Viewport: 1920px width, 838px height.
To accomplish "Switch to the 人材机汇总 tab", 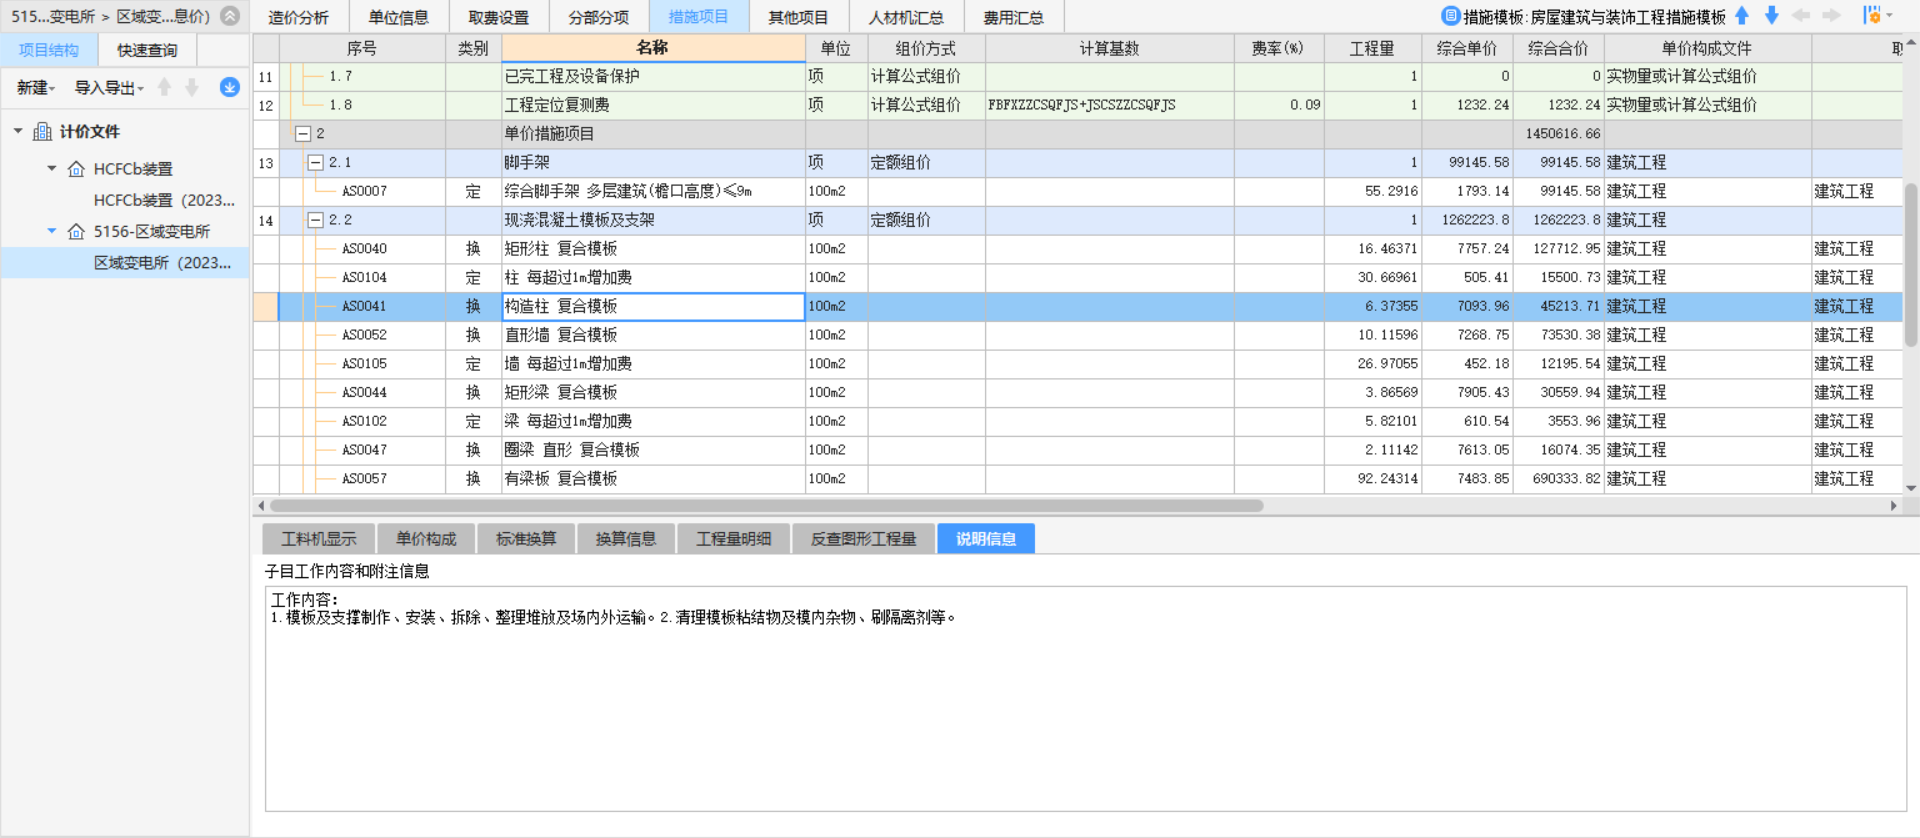I will point(906,17).
